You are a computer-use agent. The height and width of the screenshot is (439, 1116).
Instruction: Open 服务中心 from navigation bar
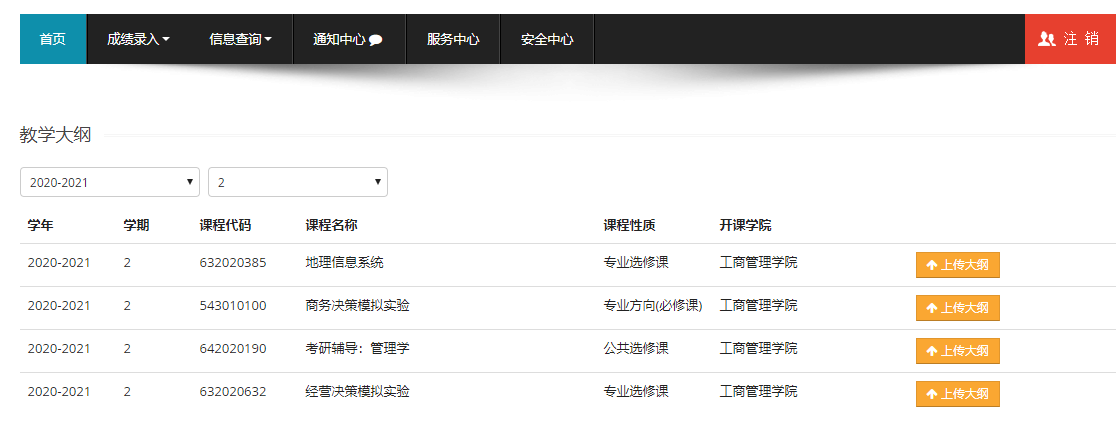453,40
